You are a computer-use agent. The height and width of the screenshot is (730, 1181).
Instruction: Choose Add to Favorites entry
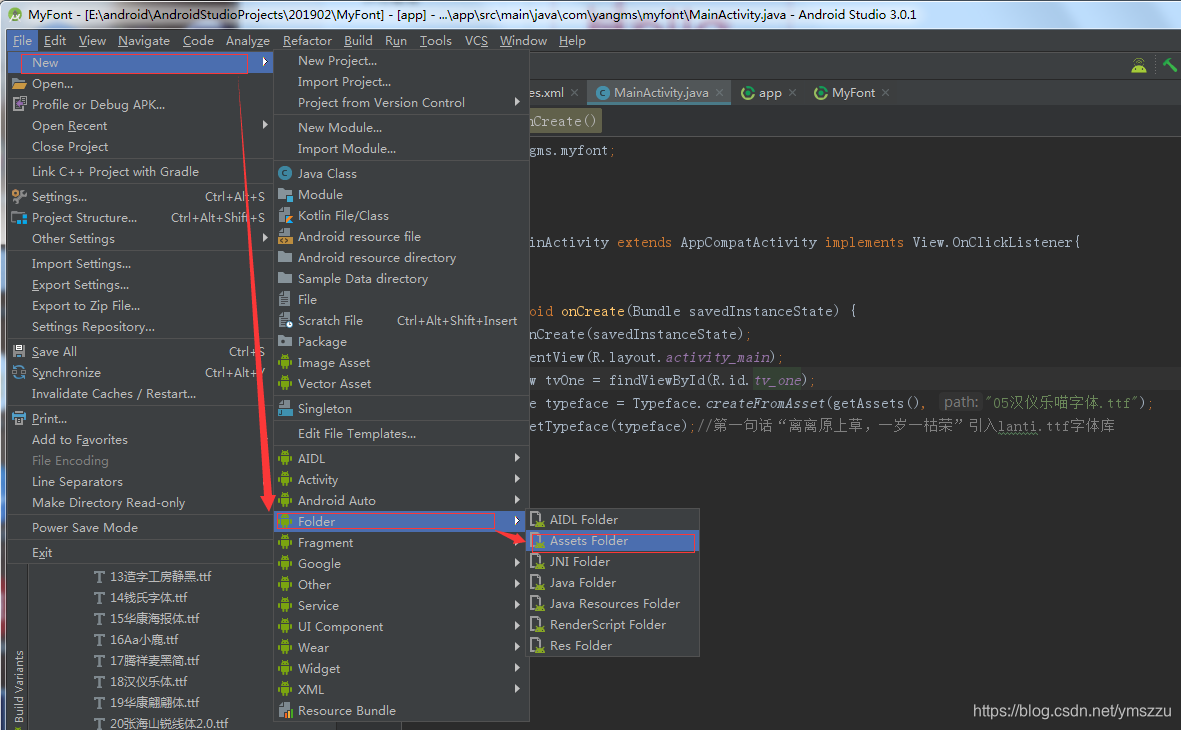80,439
